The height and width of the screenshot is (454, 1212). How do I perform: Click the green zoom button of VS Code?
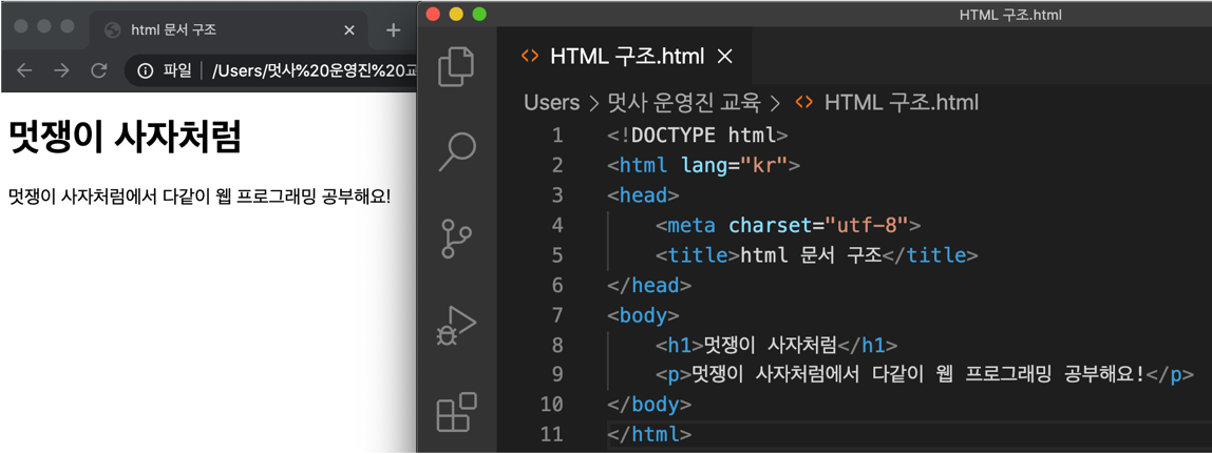click(479, 14)
